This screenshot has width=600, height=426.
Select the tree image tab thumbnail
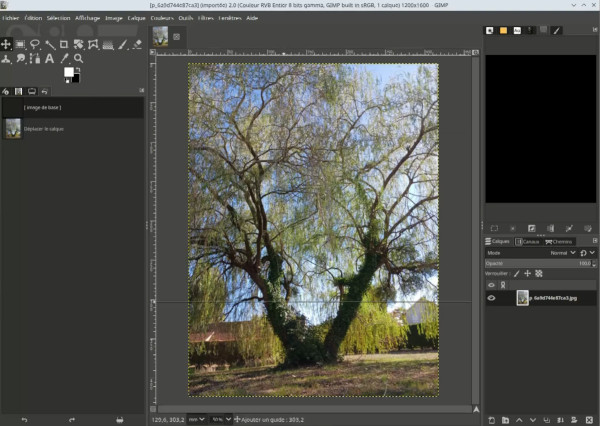(x=160, y=36)
